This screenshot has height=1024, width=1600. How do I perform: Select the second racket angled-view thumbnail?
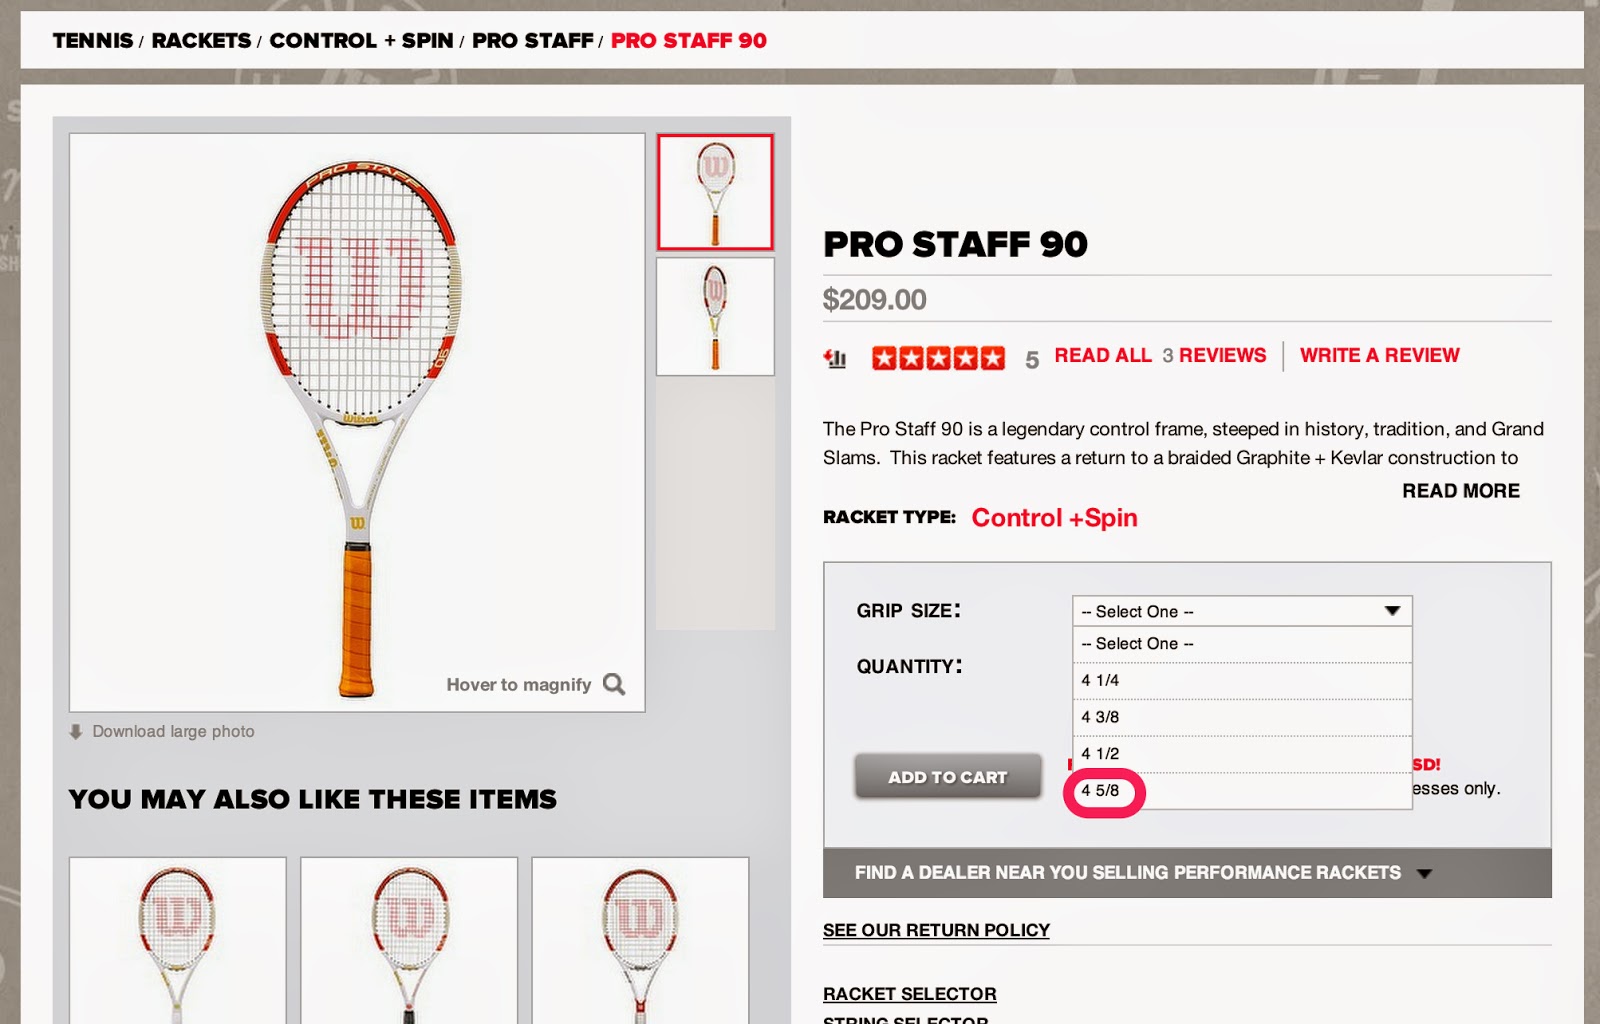(x=715, y=317)
